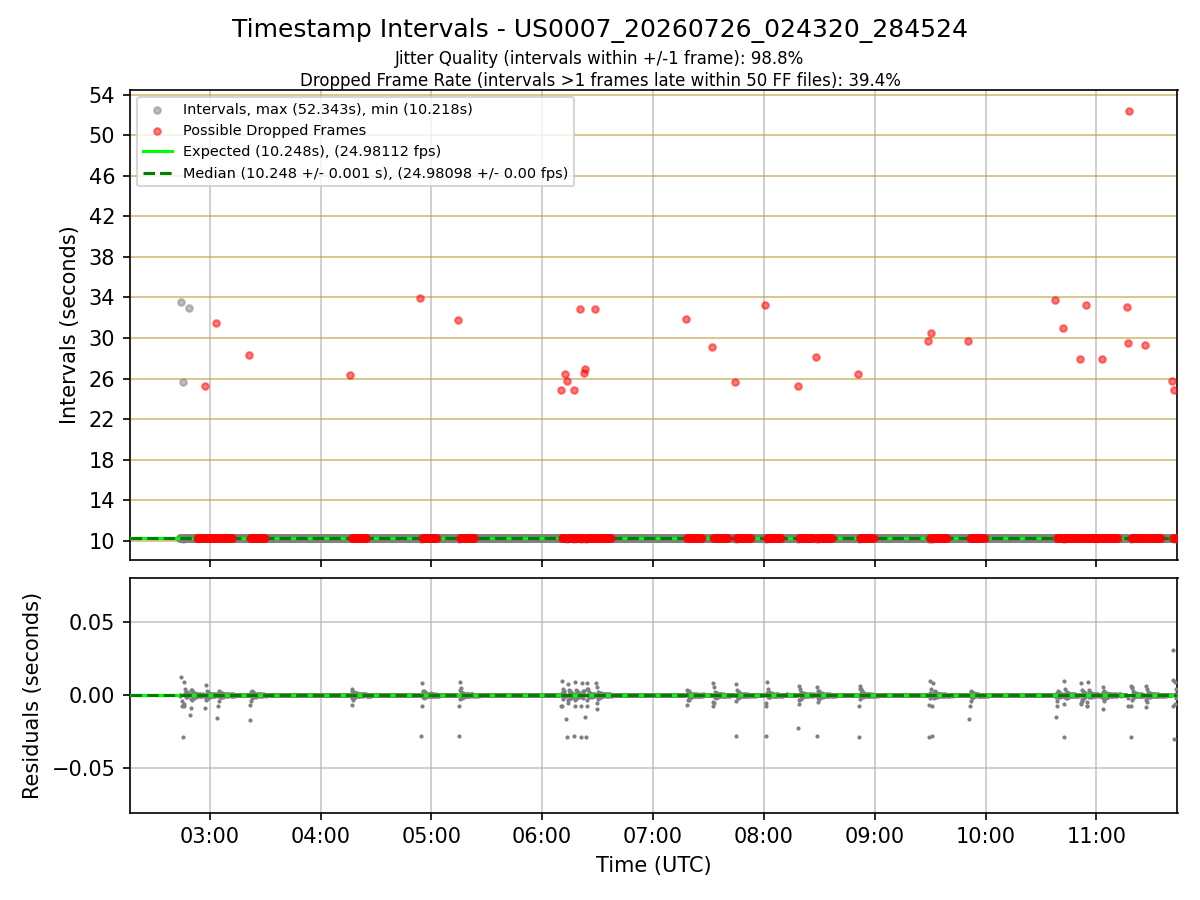This screenshot has width=1200, height=900.
Task: Click legend entry Intervals max 52.343s
Action: [327, 109]
